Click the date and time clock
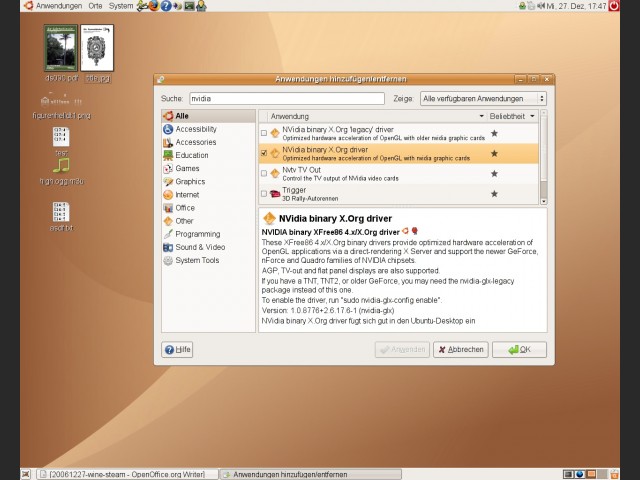This screenshot has height=480, width=640. [577, 6]
